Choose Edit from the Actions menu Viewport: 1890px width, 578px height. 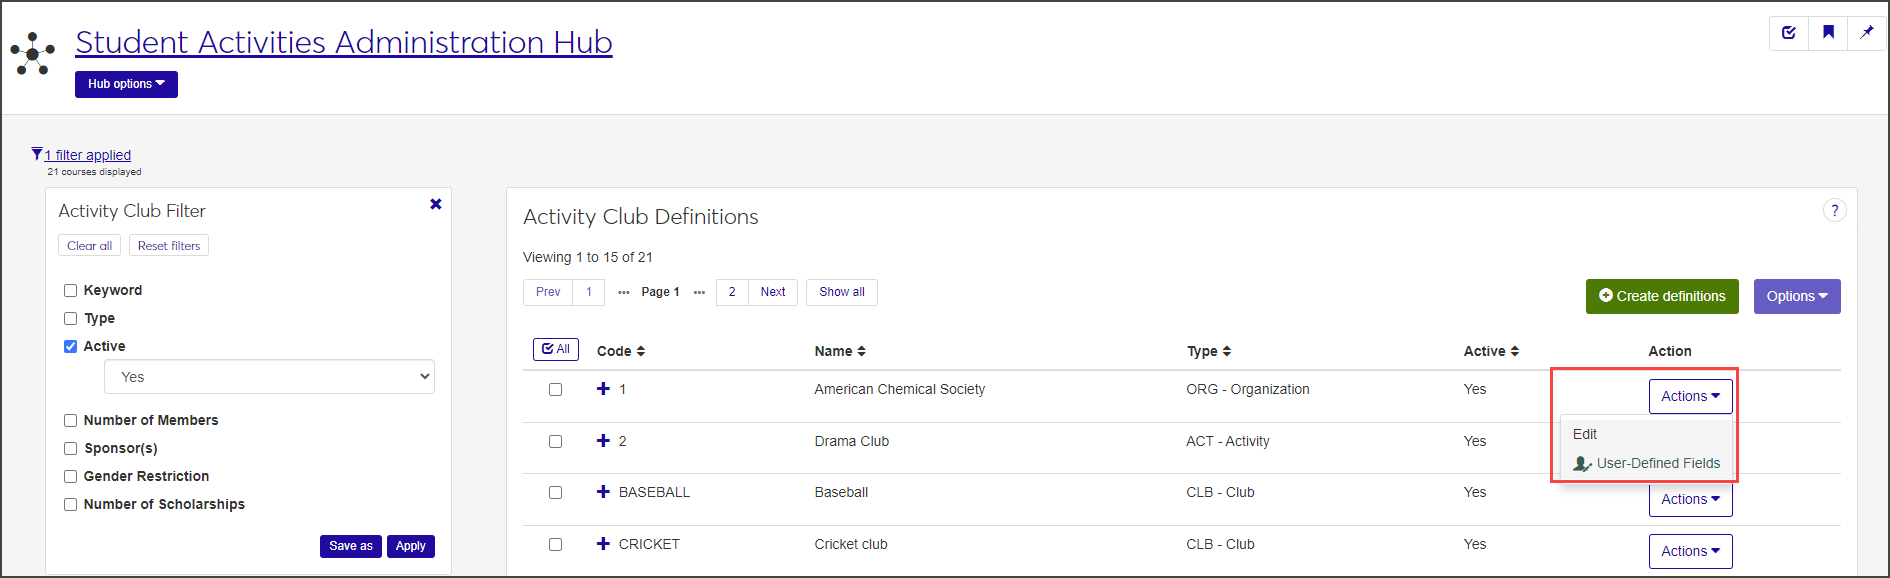pyautogui.click(x=1585, y=434)
